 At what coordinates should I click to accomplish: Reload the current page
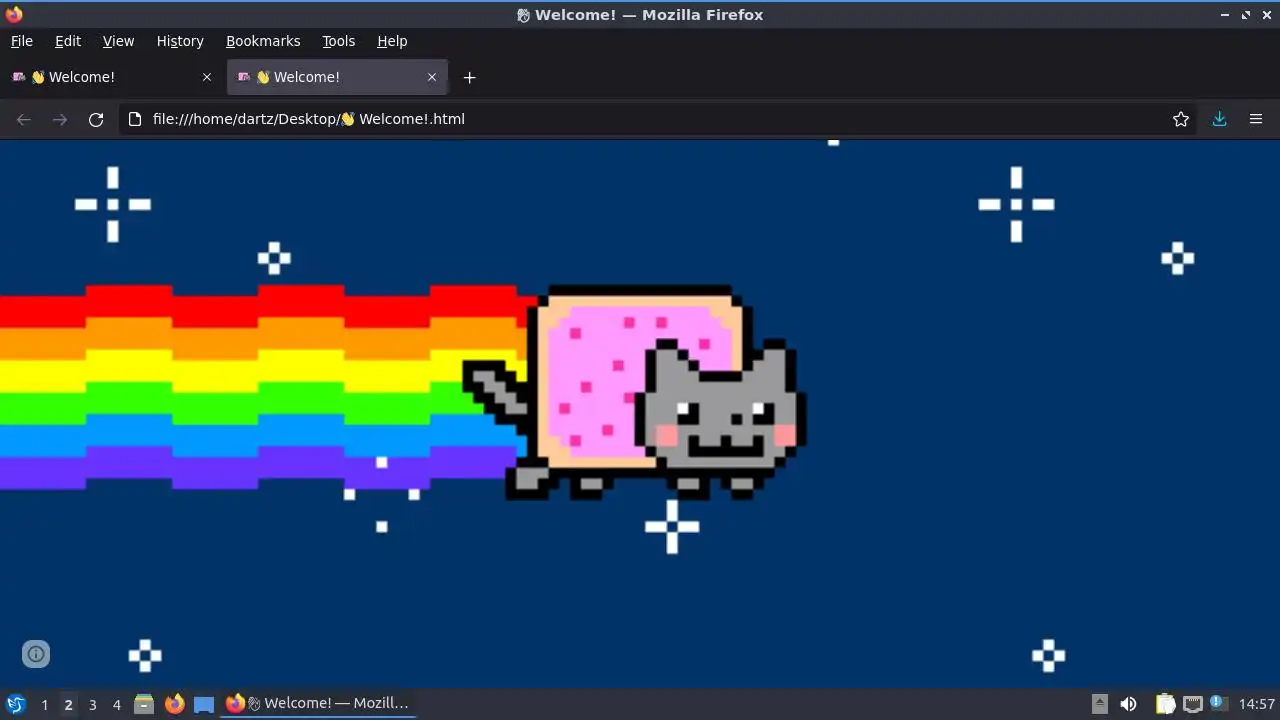pos(96,119)
